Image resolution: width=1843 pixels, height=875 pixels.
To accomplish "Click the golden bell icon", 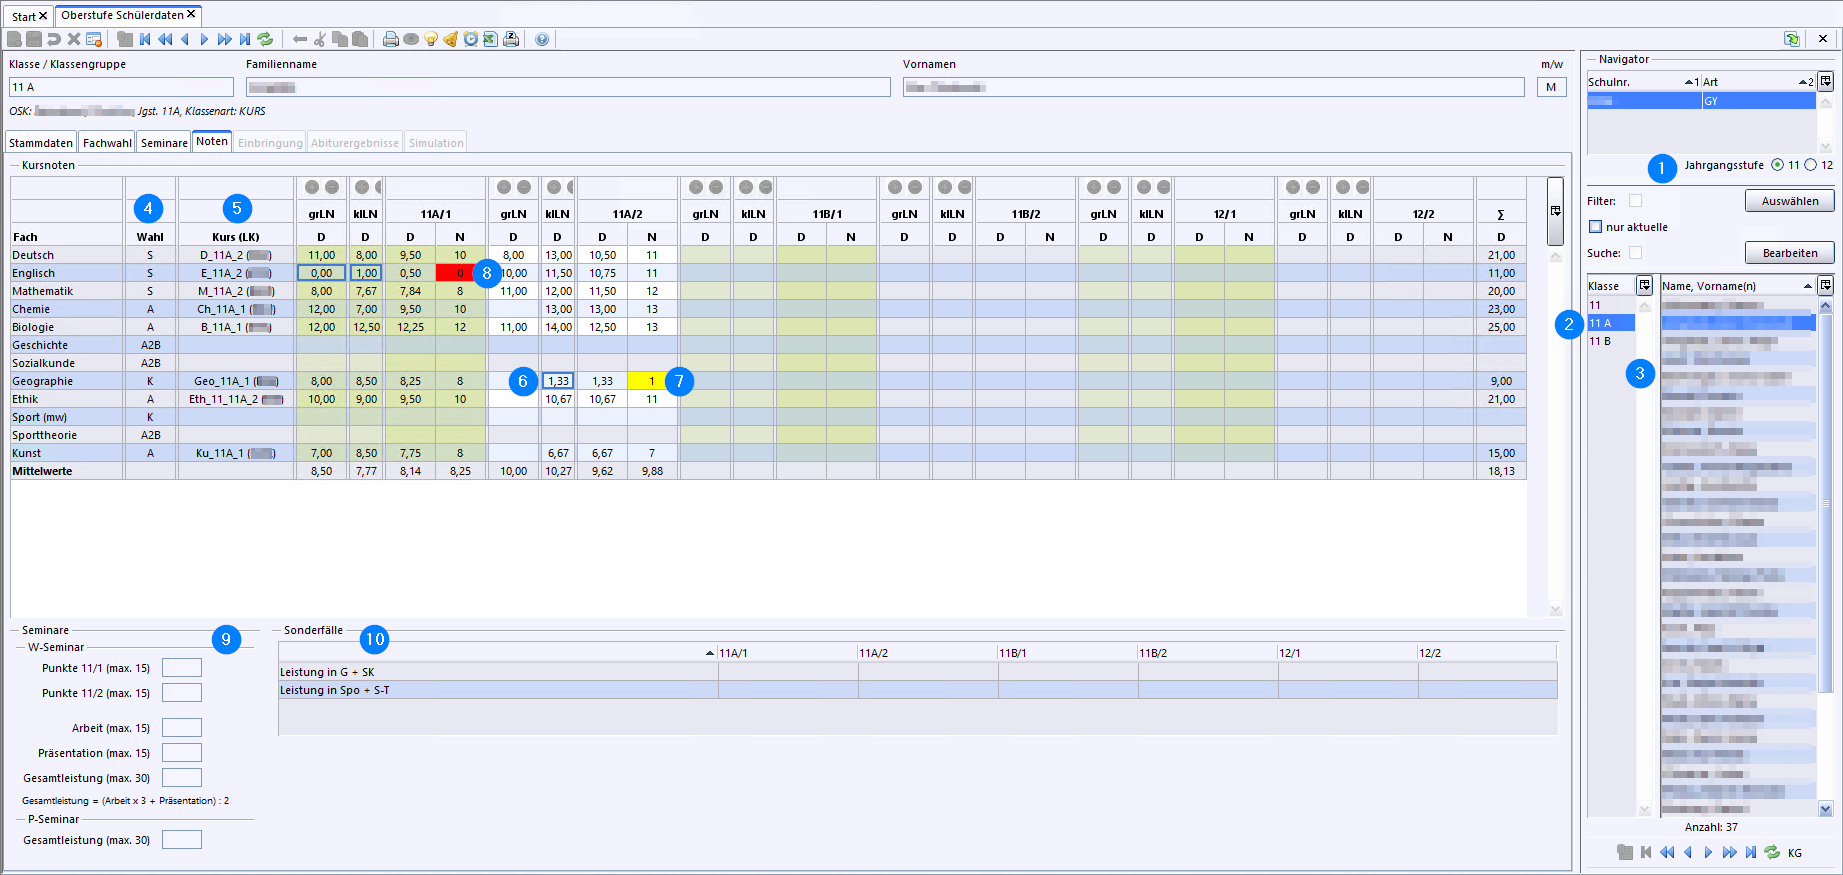I will pos(451,39).
